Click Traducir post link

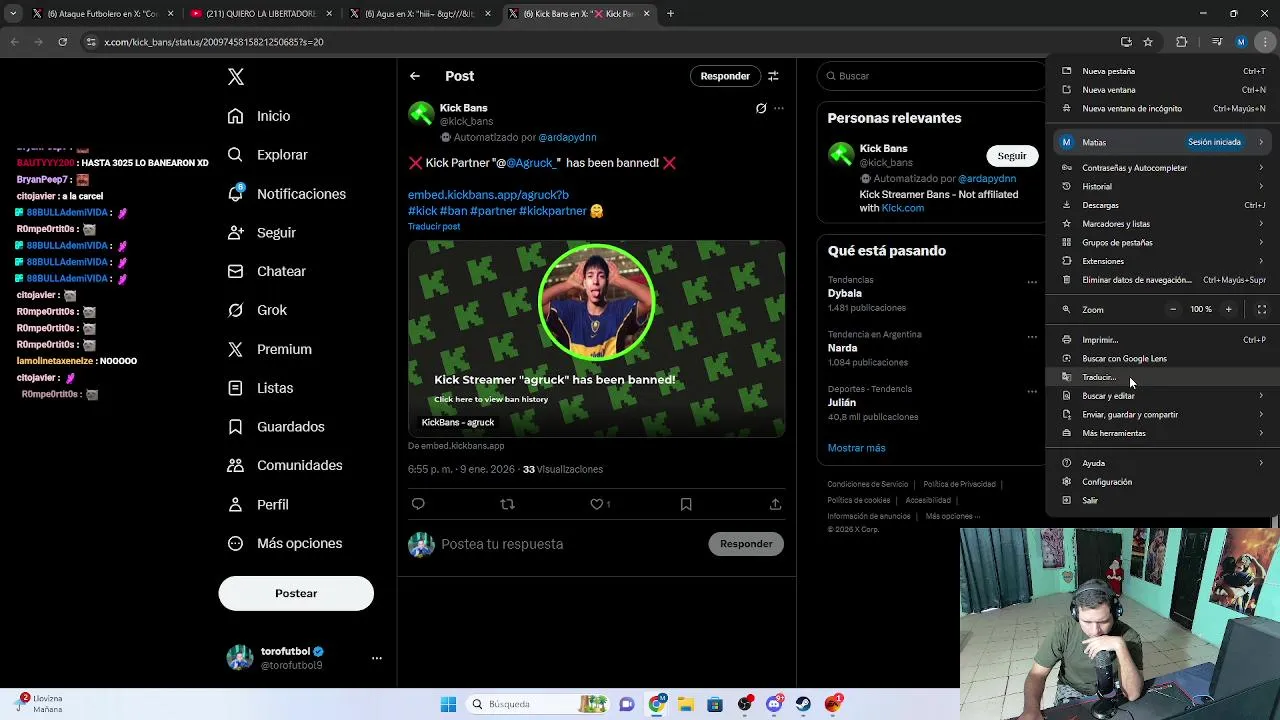(434, 226)
